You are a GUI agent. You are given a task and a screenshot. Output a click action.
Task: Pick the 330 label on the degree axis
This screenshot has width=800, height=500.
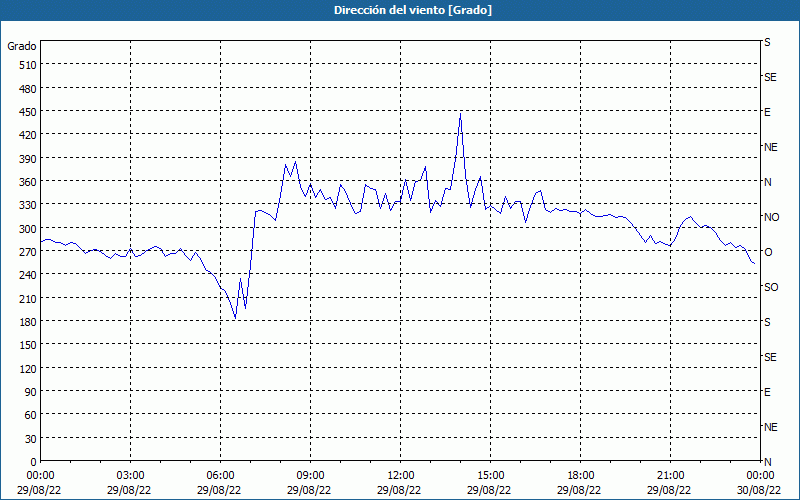(x=28, y=205)
